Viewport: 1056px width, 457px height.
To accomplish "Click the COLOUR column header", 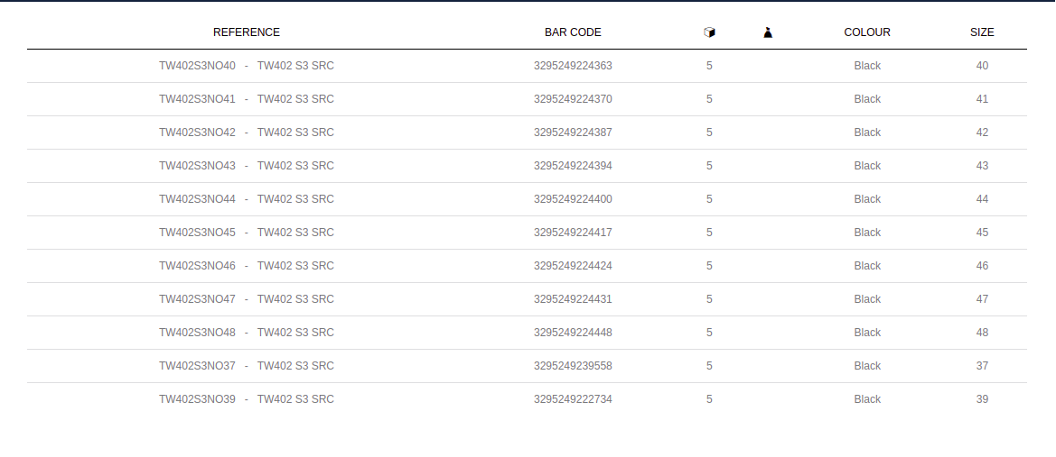I will (867, 32).
